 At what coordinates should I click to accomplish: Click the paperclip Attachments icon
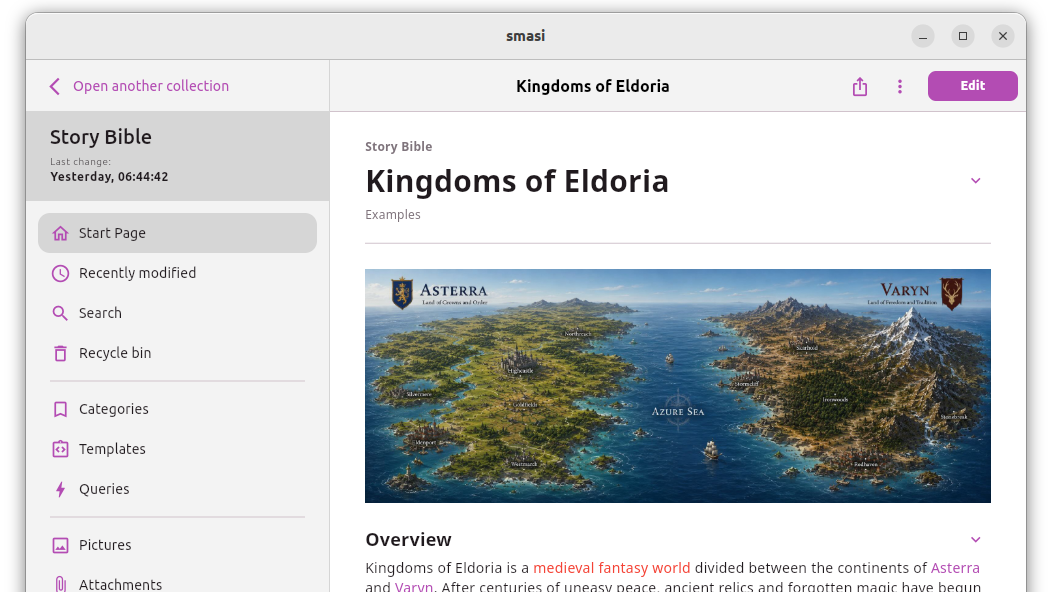tap(60, 584)
